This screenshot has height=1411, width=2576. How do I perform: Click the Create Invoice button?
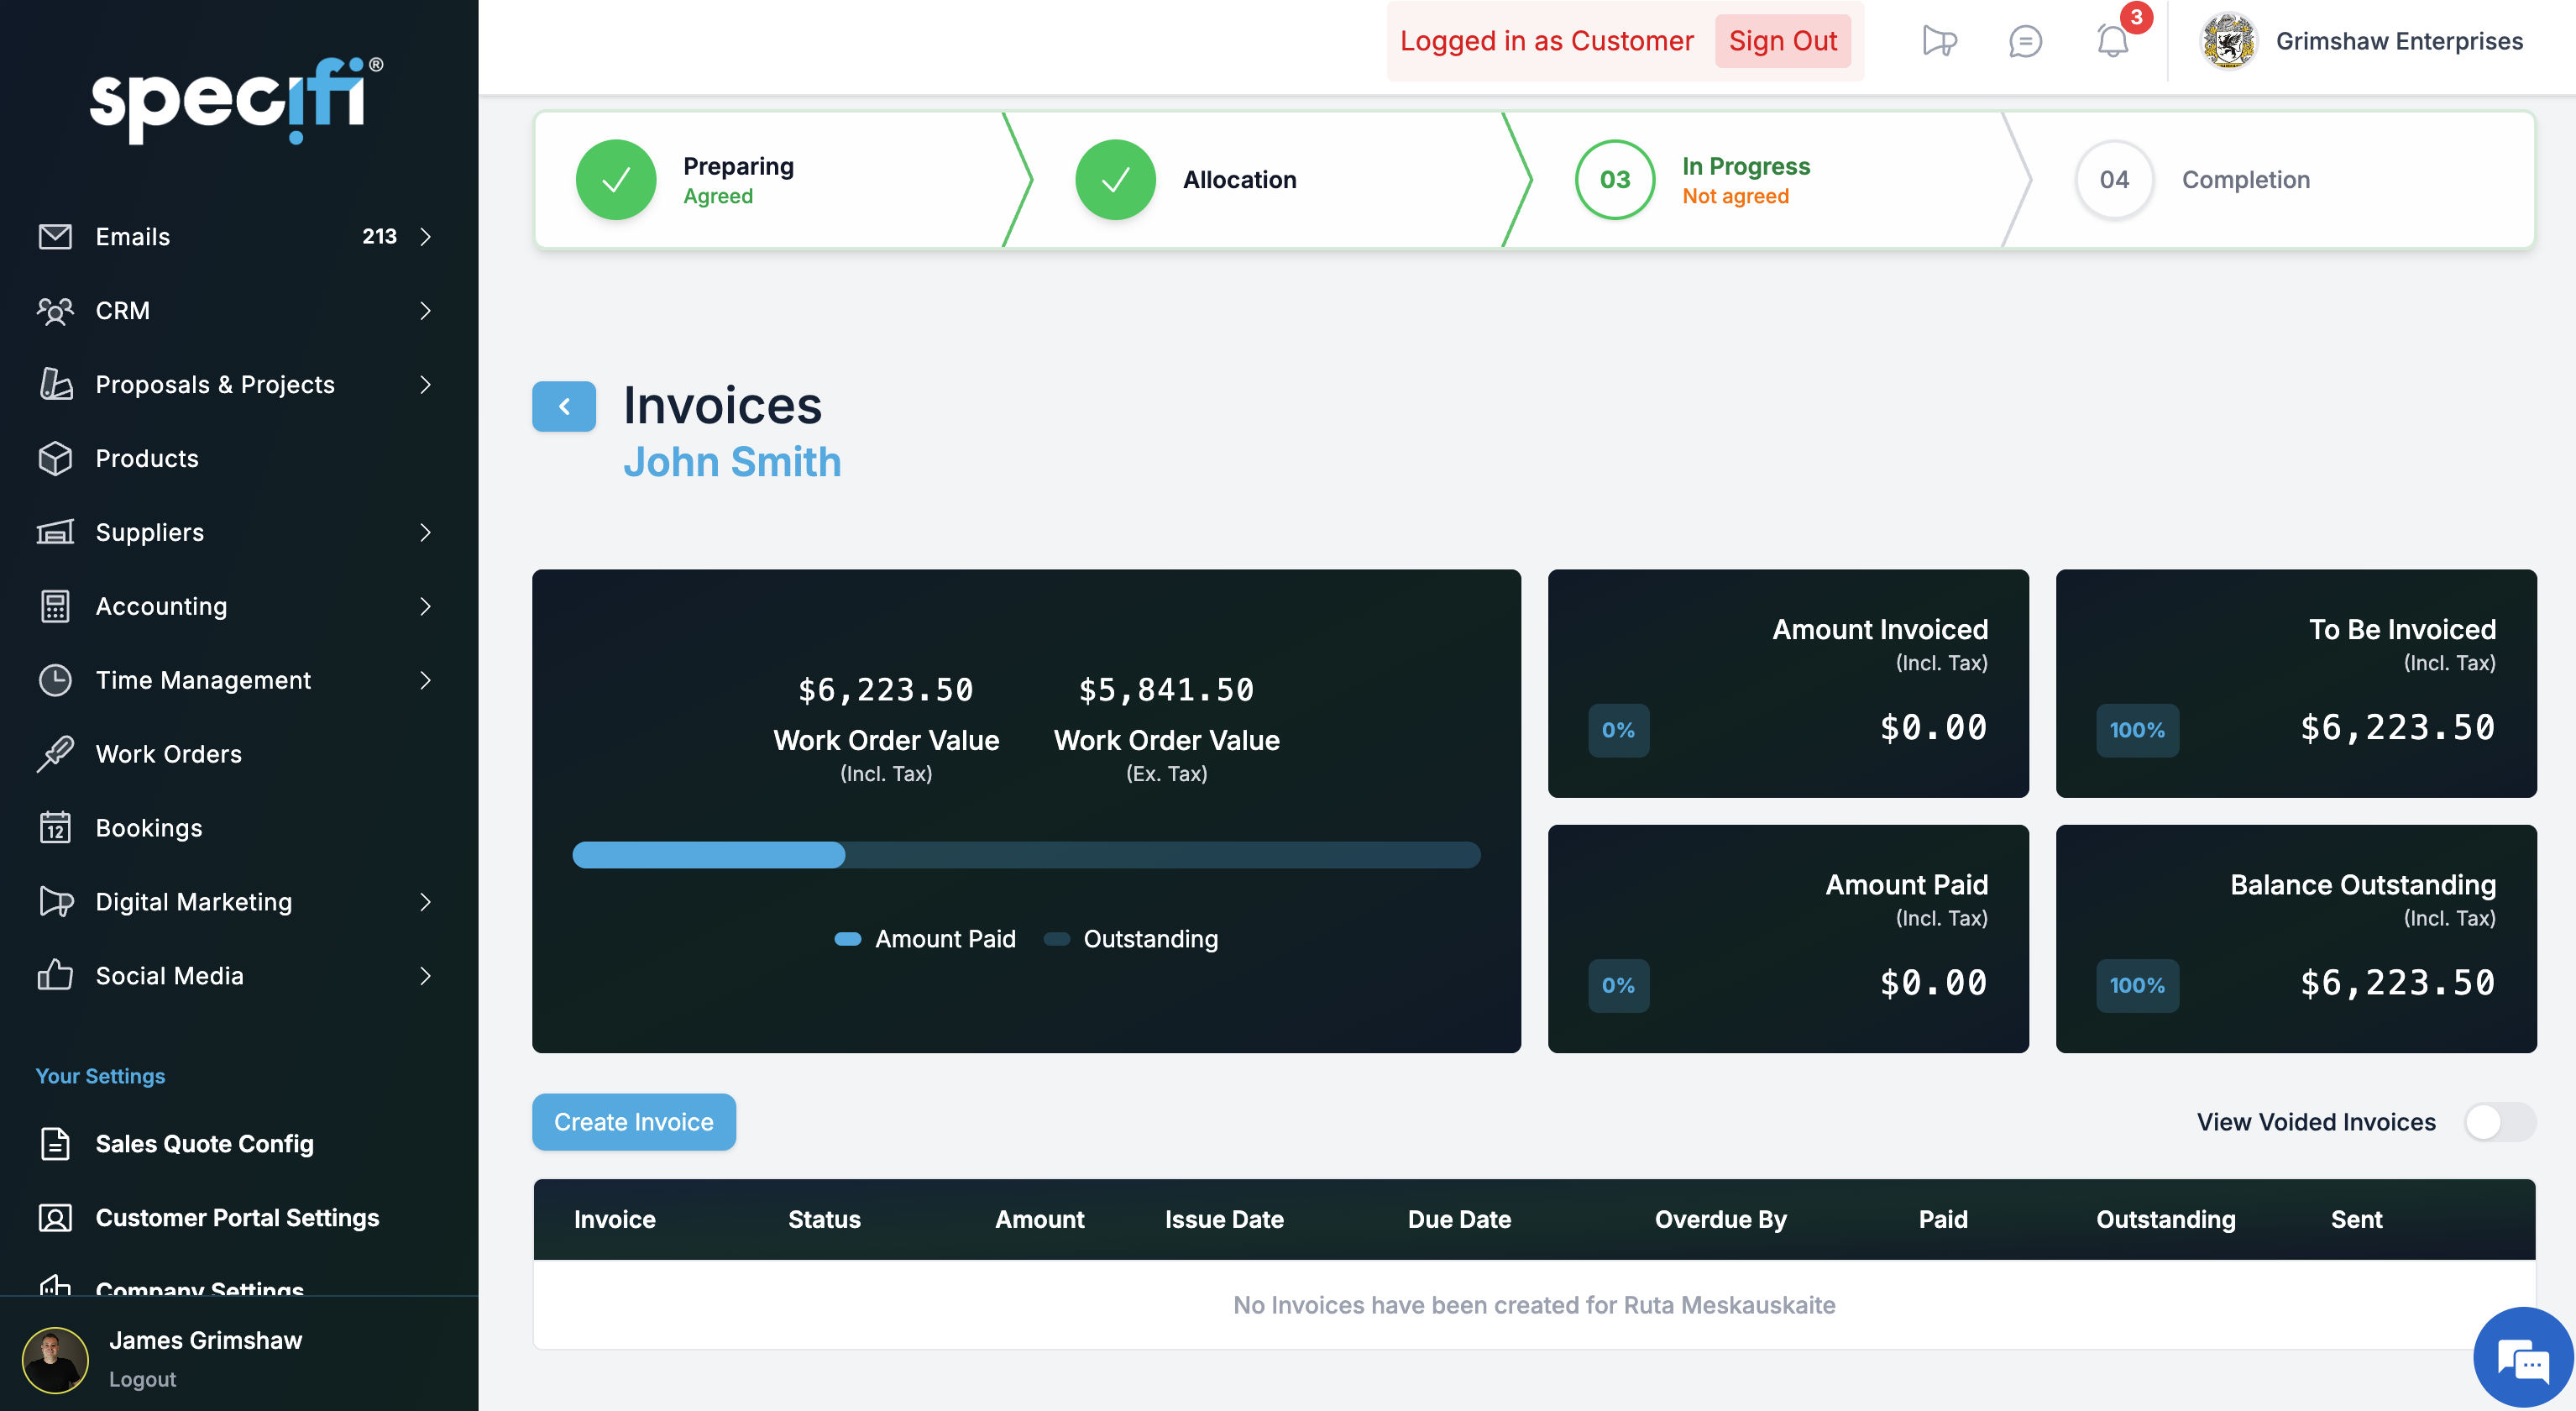point(633,1122)
